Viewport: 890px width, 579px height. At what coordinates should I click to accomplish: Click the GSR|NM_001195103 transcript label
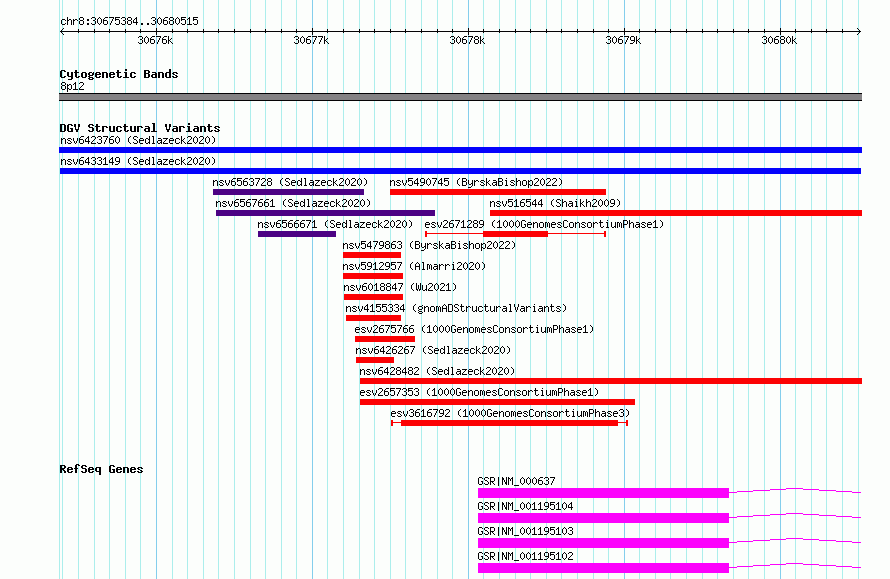point(525,531)
